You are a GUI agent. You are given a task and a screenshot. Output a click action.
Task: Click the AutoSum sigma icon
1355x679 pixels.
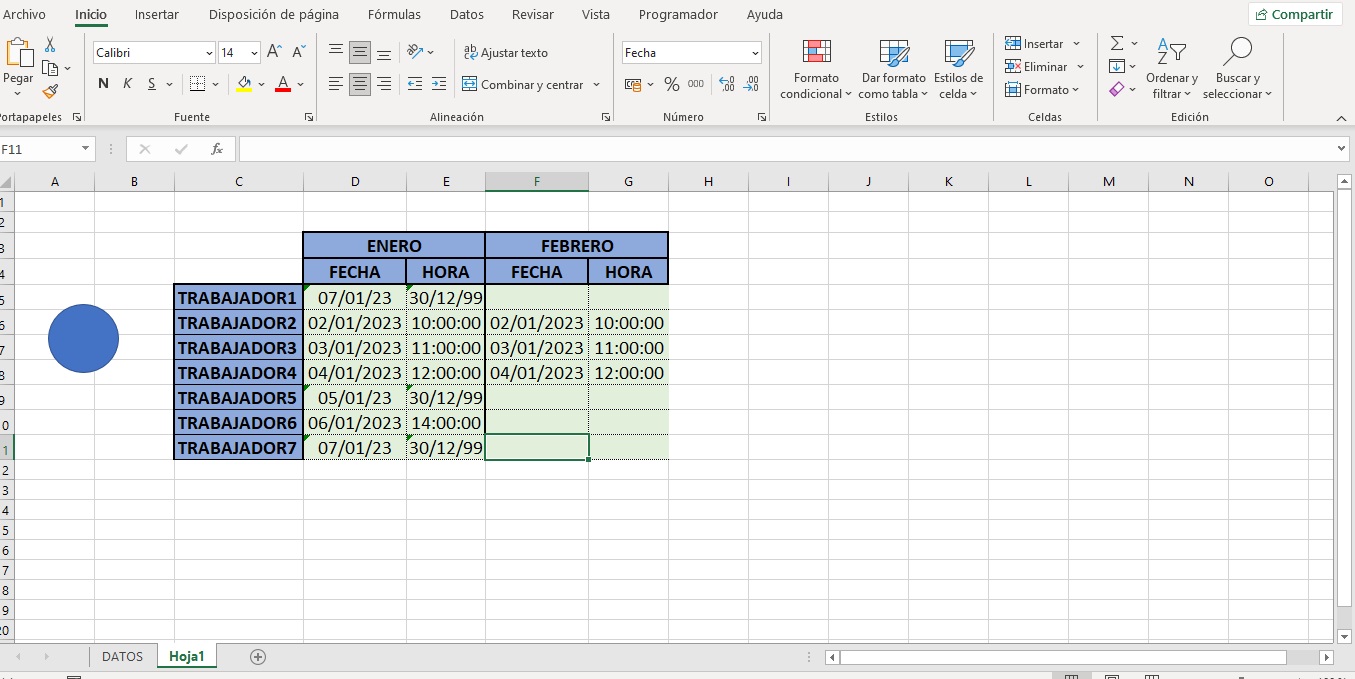(x=1117, y=43)
